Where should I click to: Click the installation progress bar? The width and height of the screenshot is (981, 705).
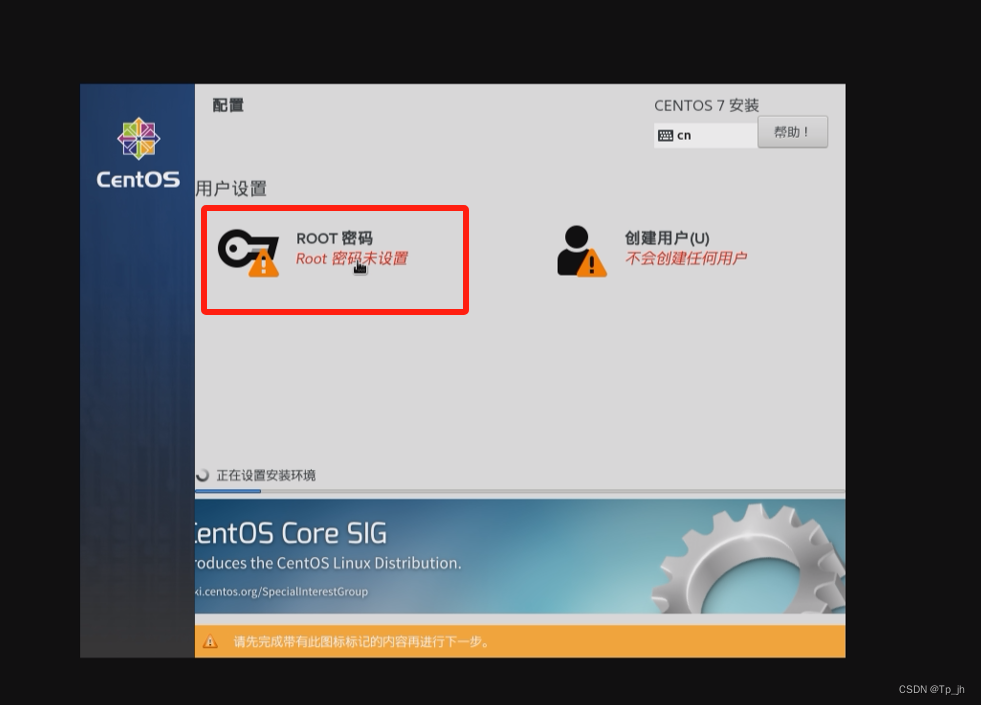[x=520, y=491]
